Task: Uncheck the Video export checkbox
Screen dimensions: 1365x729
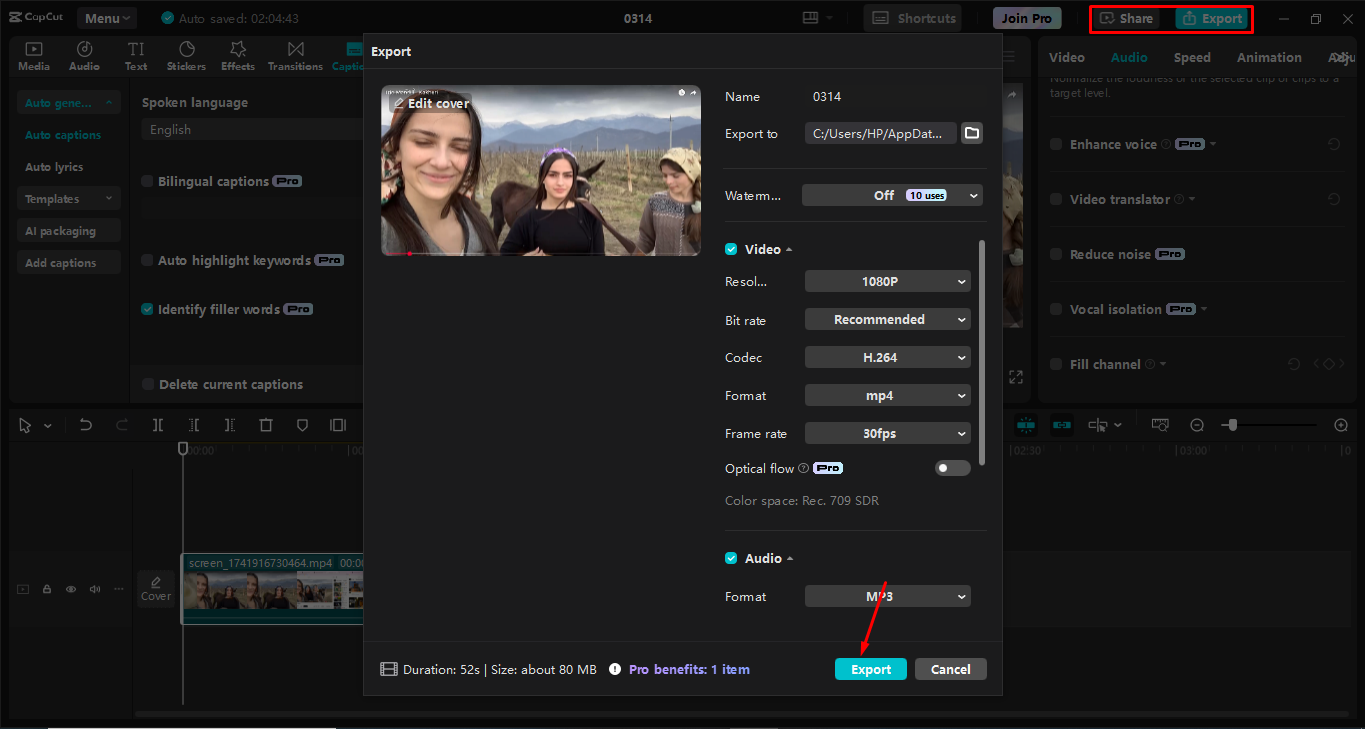Action: 729,248
